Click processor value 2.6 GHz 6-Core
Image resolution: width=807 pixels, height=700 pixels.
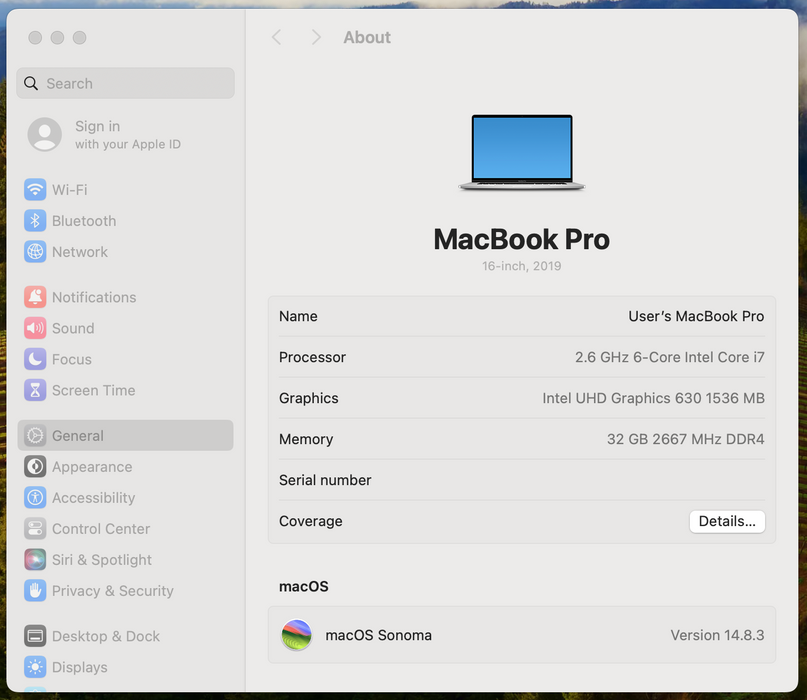[x=670, y=357]
